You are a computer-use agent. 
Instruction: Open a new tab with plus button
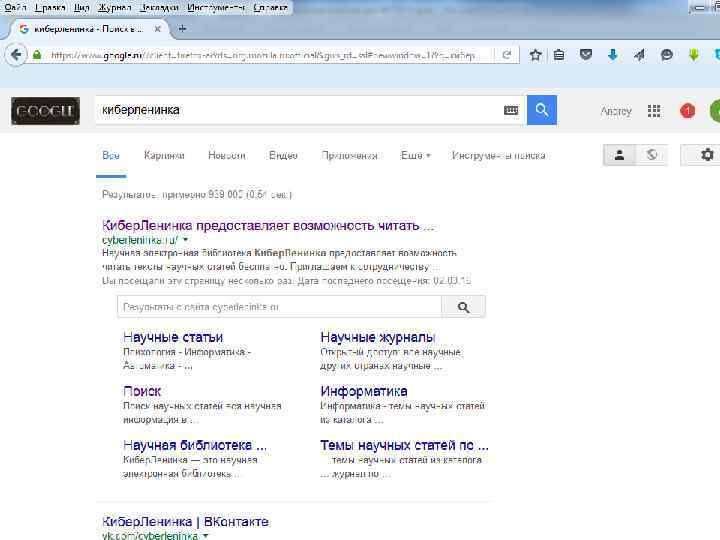coord(182,29)
